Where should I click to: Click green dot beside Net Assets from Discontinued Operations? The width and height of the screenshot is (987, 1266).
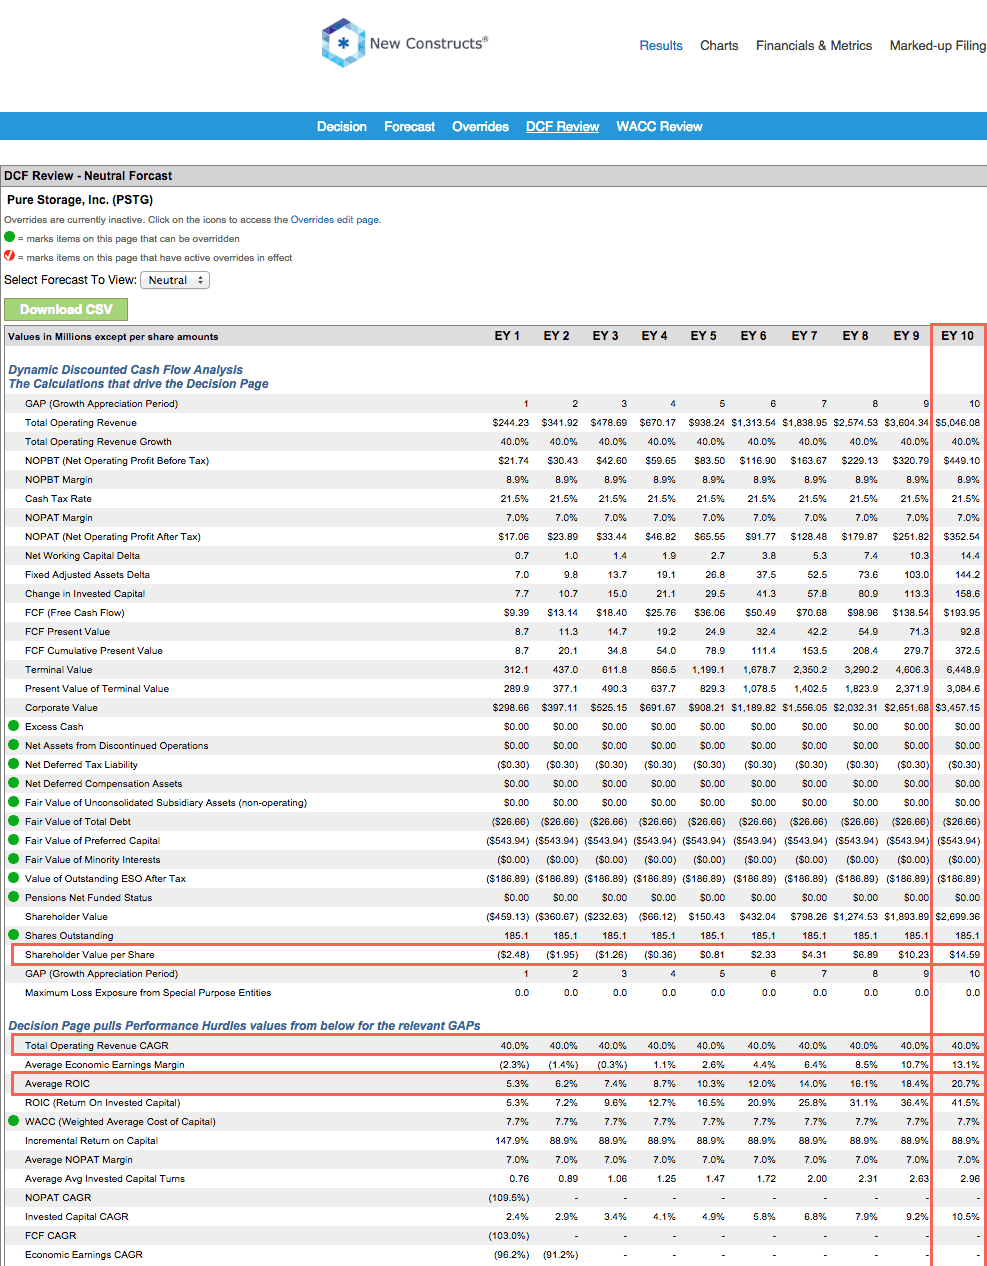pos(14,745)
